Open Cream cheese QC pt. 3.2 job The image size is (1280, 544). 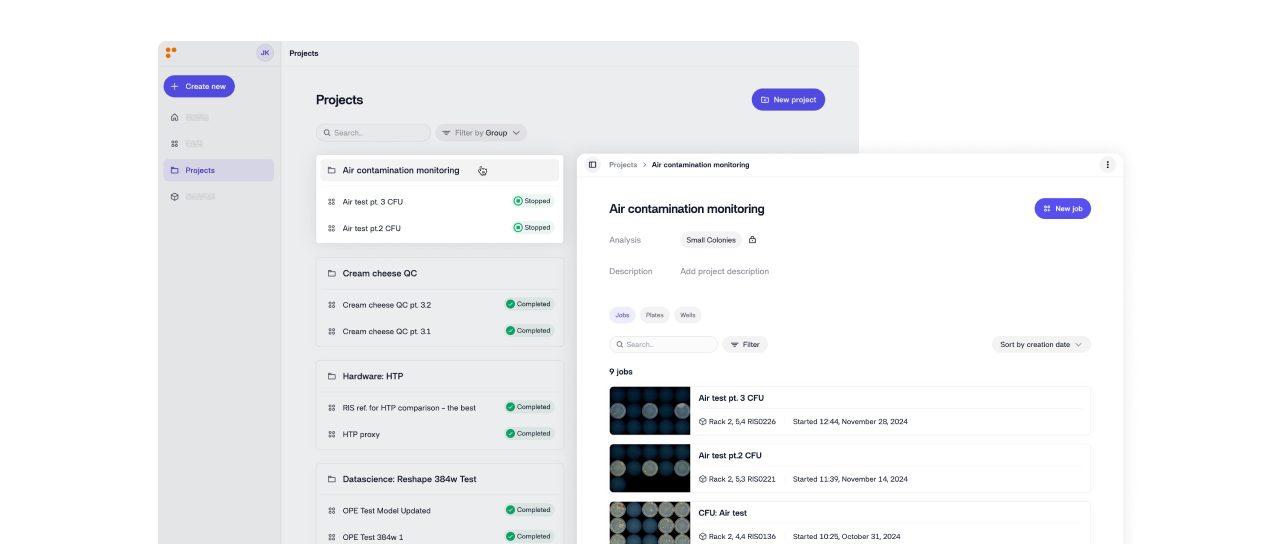(386, 305)
